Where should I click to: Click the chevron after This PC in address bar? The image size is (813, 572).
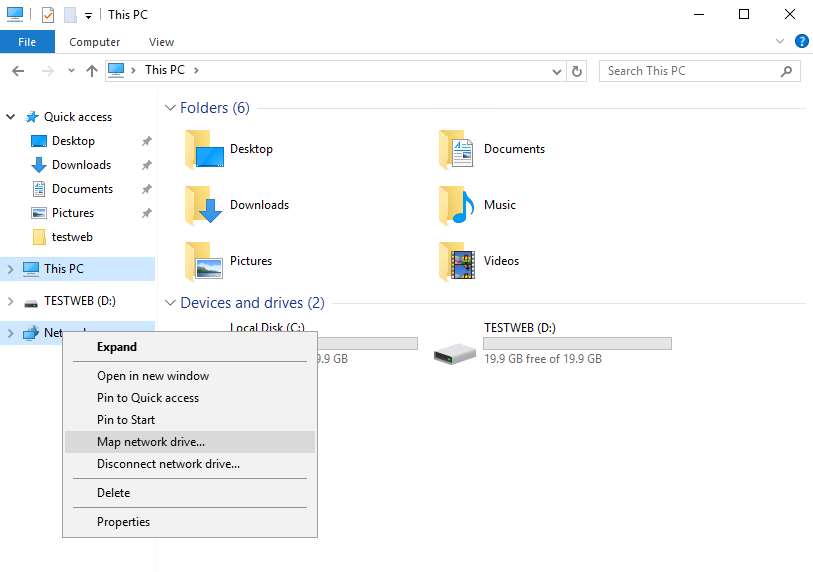(x=196, y=71)
